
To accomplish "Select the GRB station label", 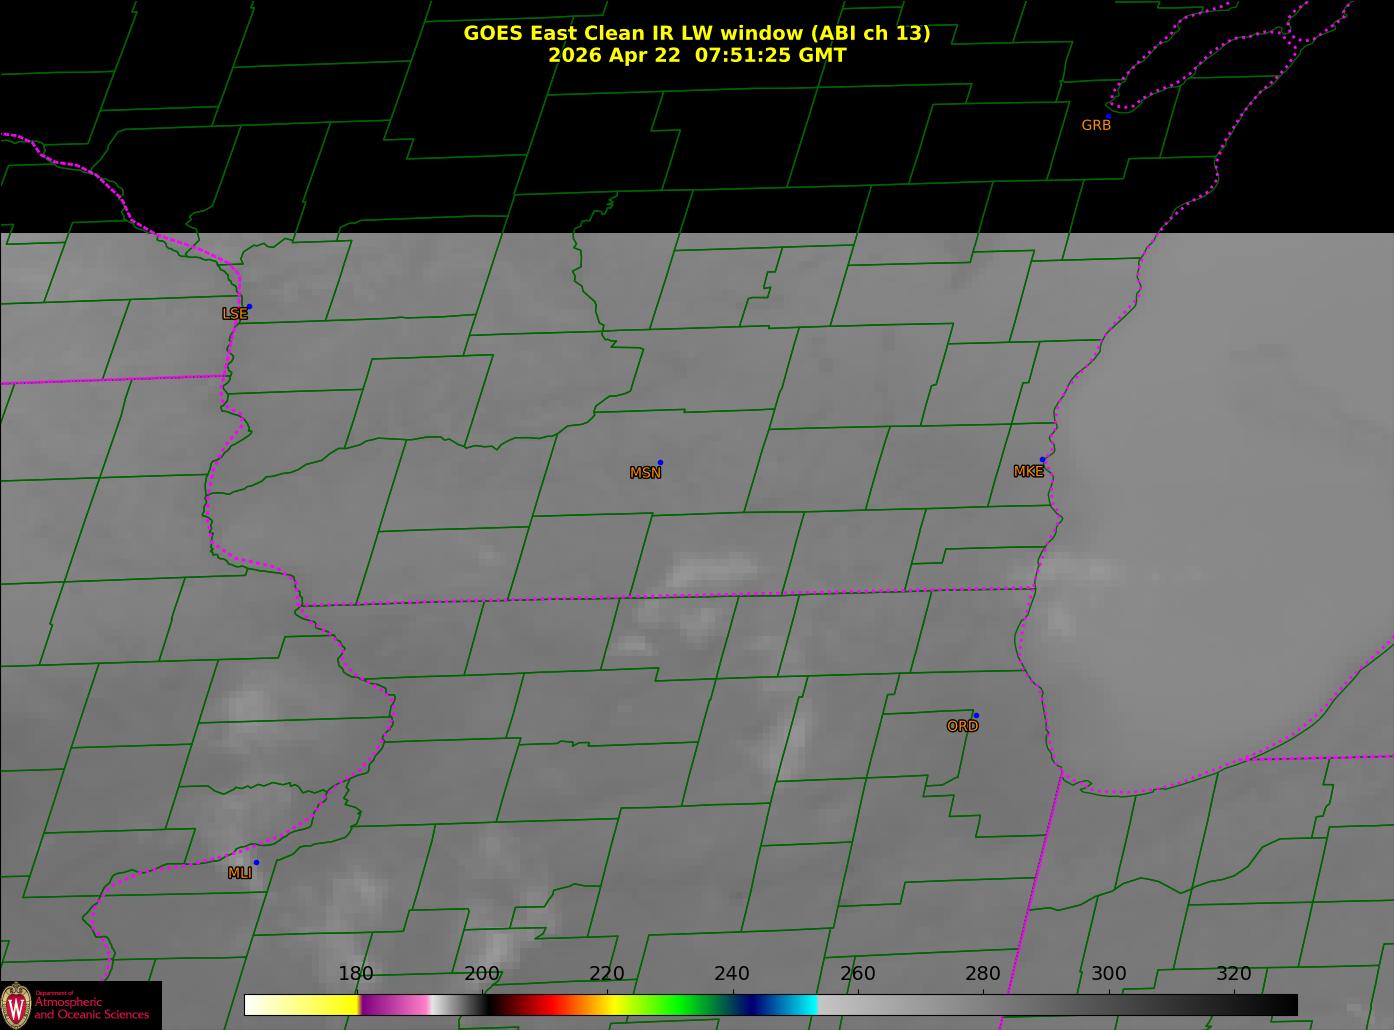I will 1096,125.
